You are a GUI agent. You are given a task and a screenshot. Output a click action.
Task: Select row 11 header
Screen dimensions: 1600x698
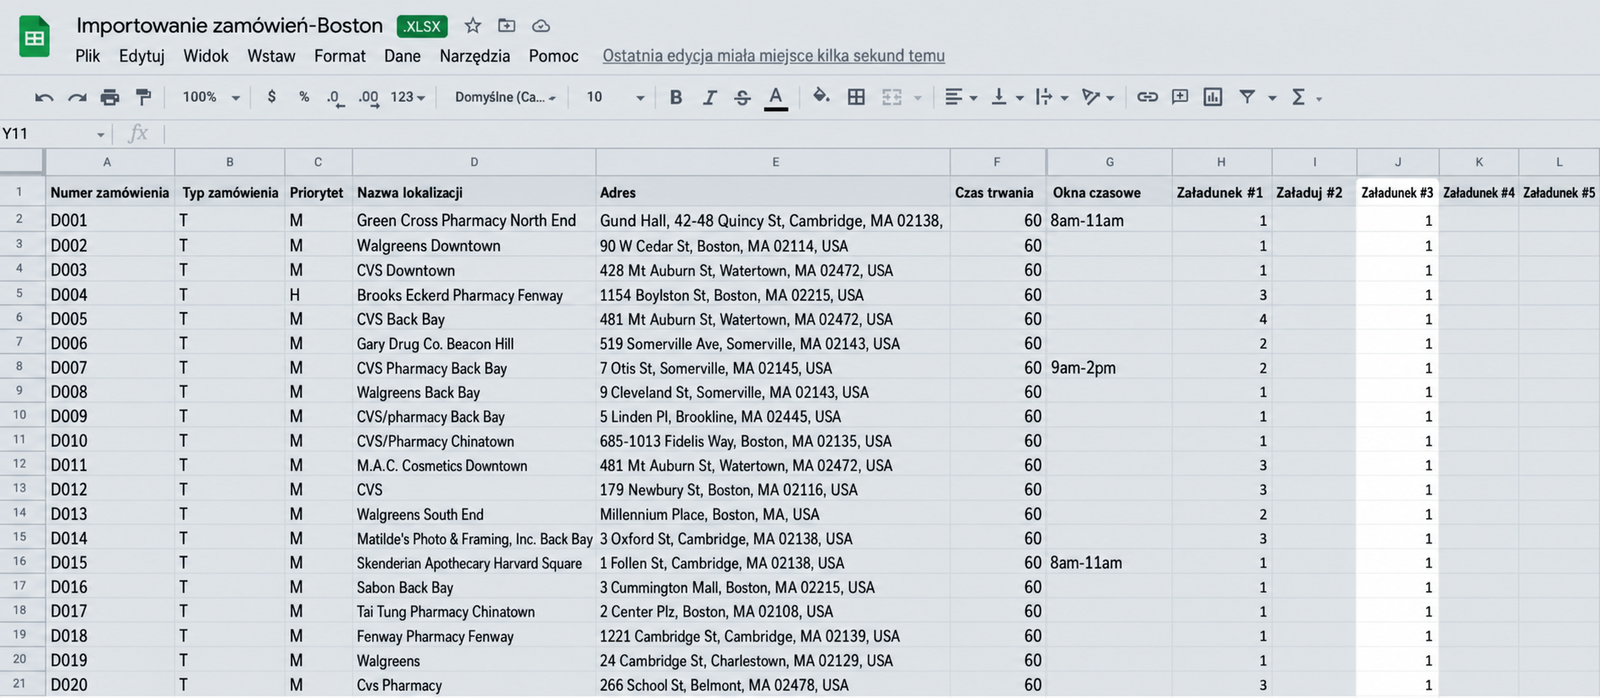[20, 440]
